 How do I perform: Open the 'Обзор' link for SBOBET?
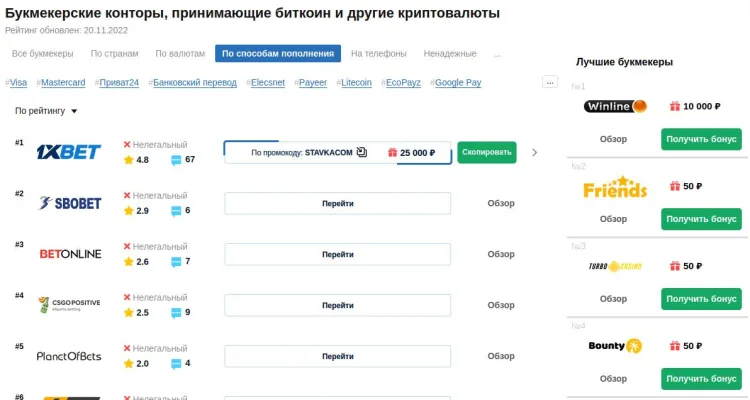click(501, 203)
